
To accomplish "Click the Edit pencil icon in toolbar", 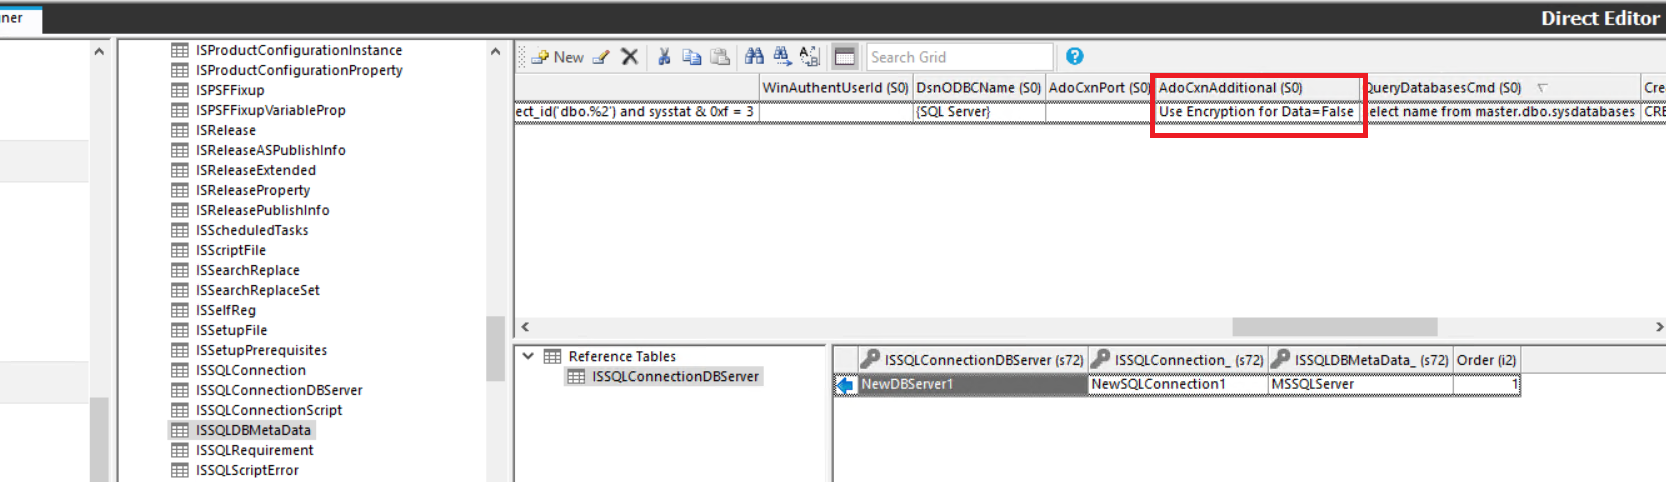I will coord(601,57).
